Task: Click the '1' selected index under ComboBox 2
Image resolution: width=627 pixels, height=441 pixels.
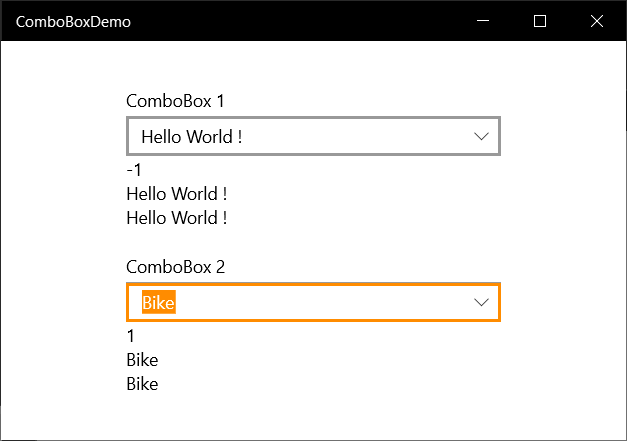Action: pos(131,336)
